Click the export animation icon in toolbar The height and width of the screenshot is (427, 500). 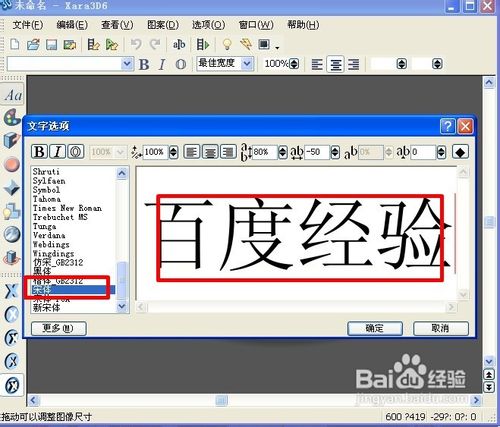click(x=112, y=44)
